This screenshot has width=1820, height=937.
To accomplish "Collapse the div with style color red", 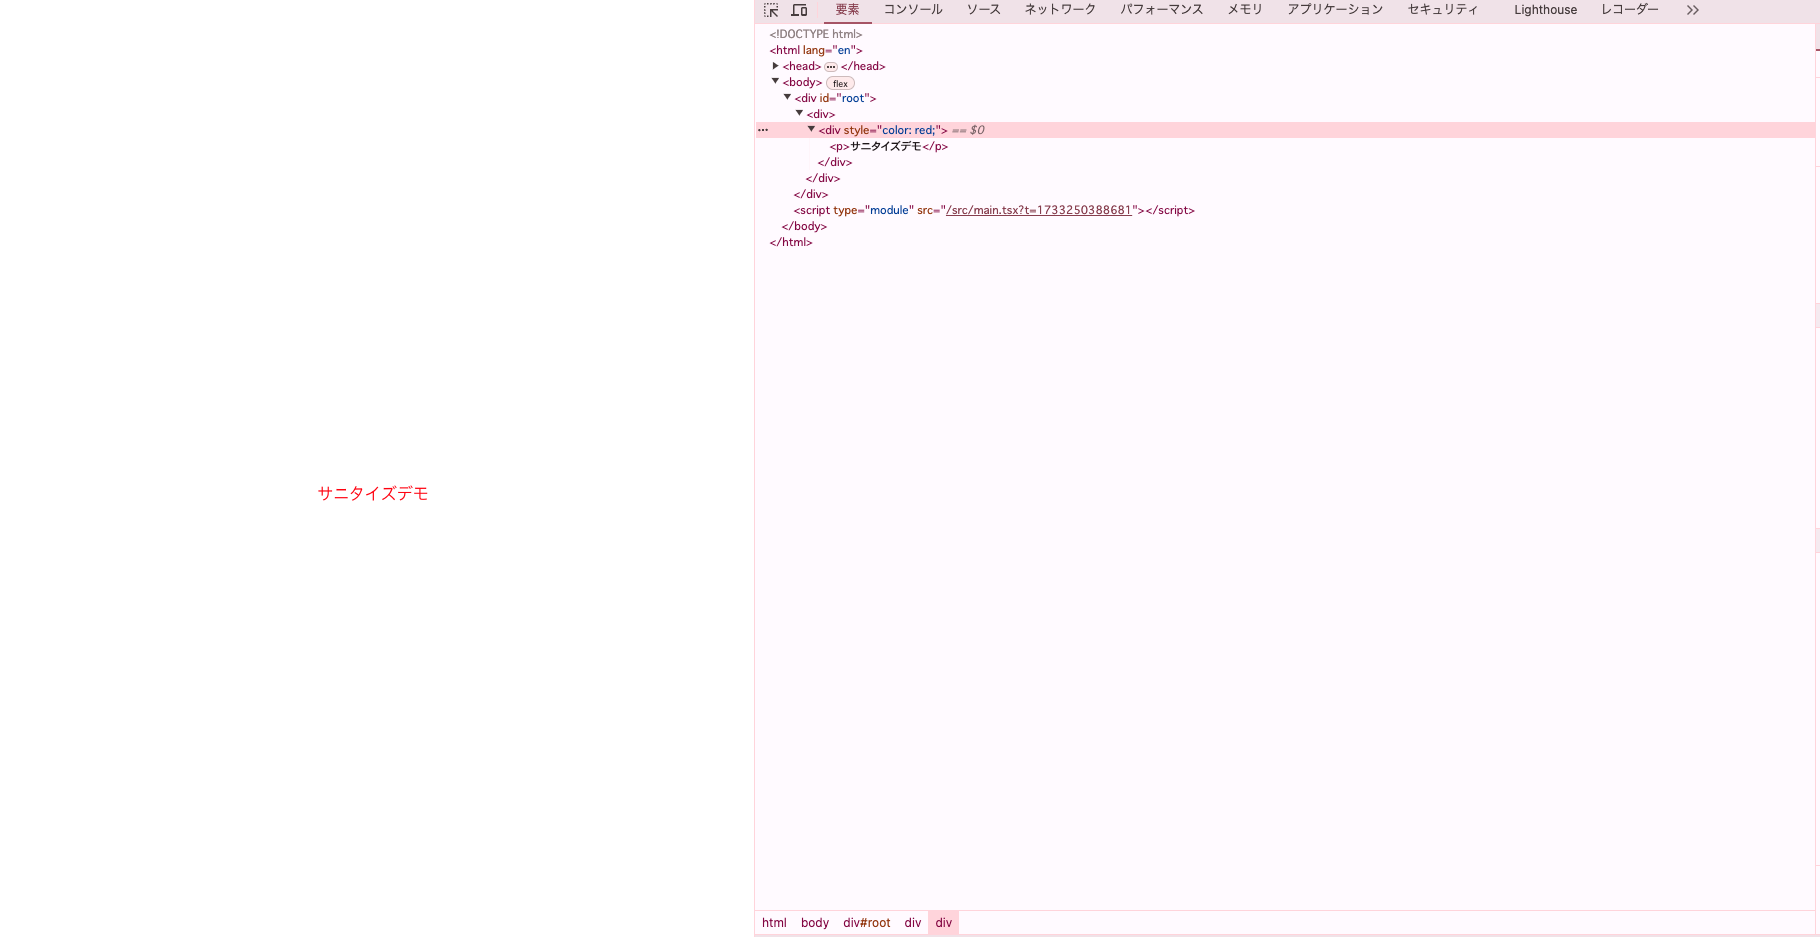I will [811, 129].
